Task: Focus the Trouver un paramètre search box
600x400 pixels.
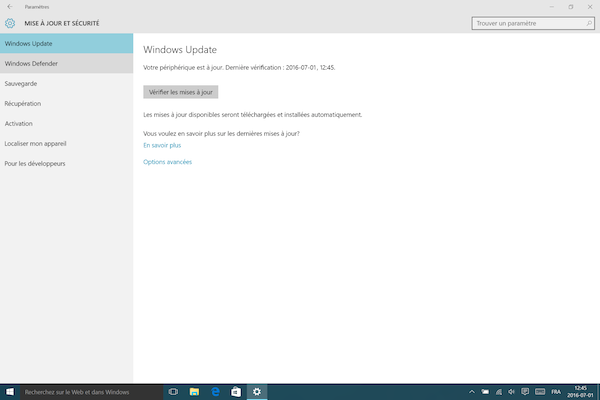Action: [x=533, y=23]
